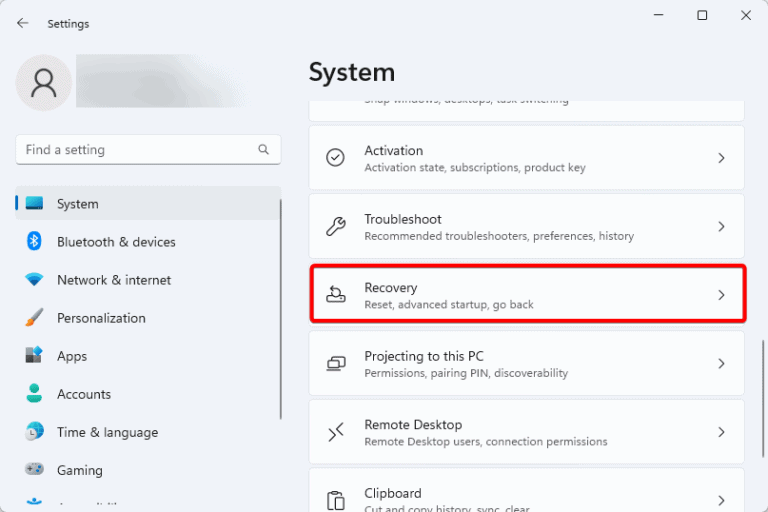Screen dimensions: 768x512
Task: Expand Projecting to this PC chevron
Action: (x=721, y=364)
